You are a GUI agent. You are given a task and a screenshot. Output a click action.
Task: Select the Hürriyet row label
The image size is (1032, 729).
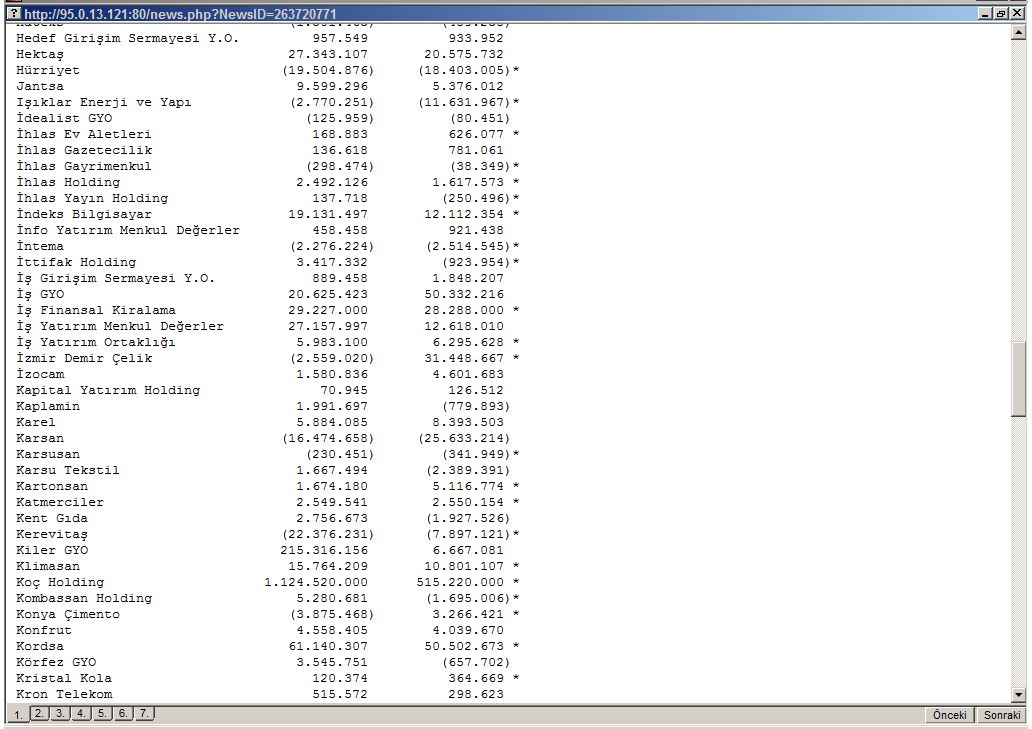(47, 70)
